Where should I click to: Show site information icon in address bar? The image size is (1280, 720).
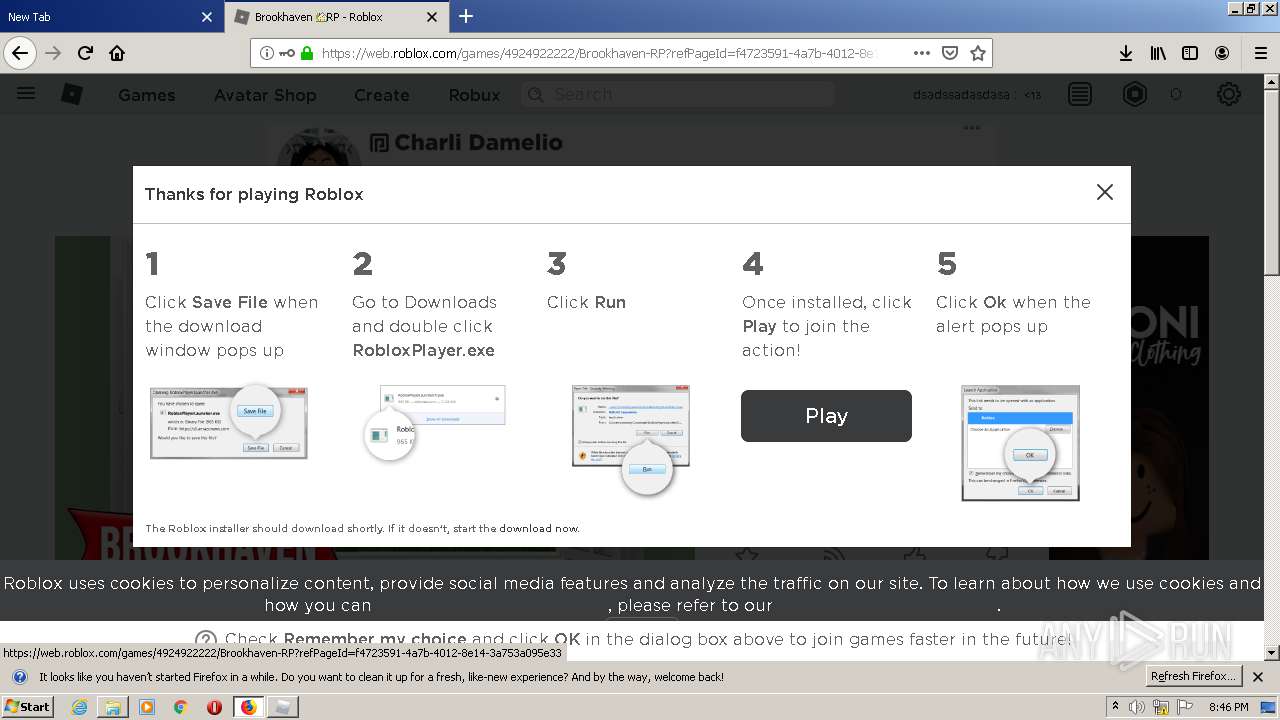[267, 53]
